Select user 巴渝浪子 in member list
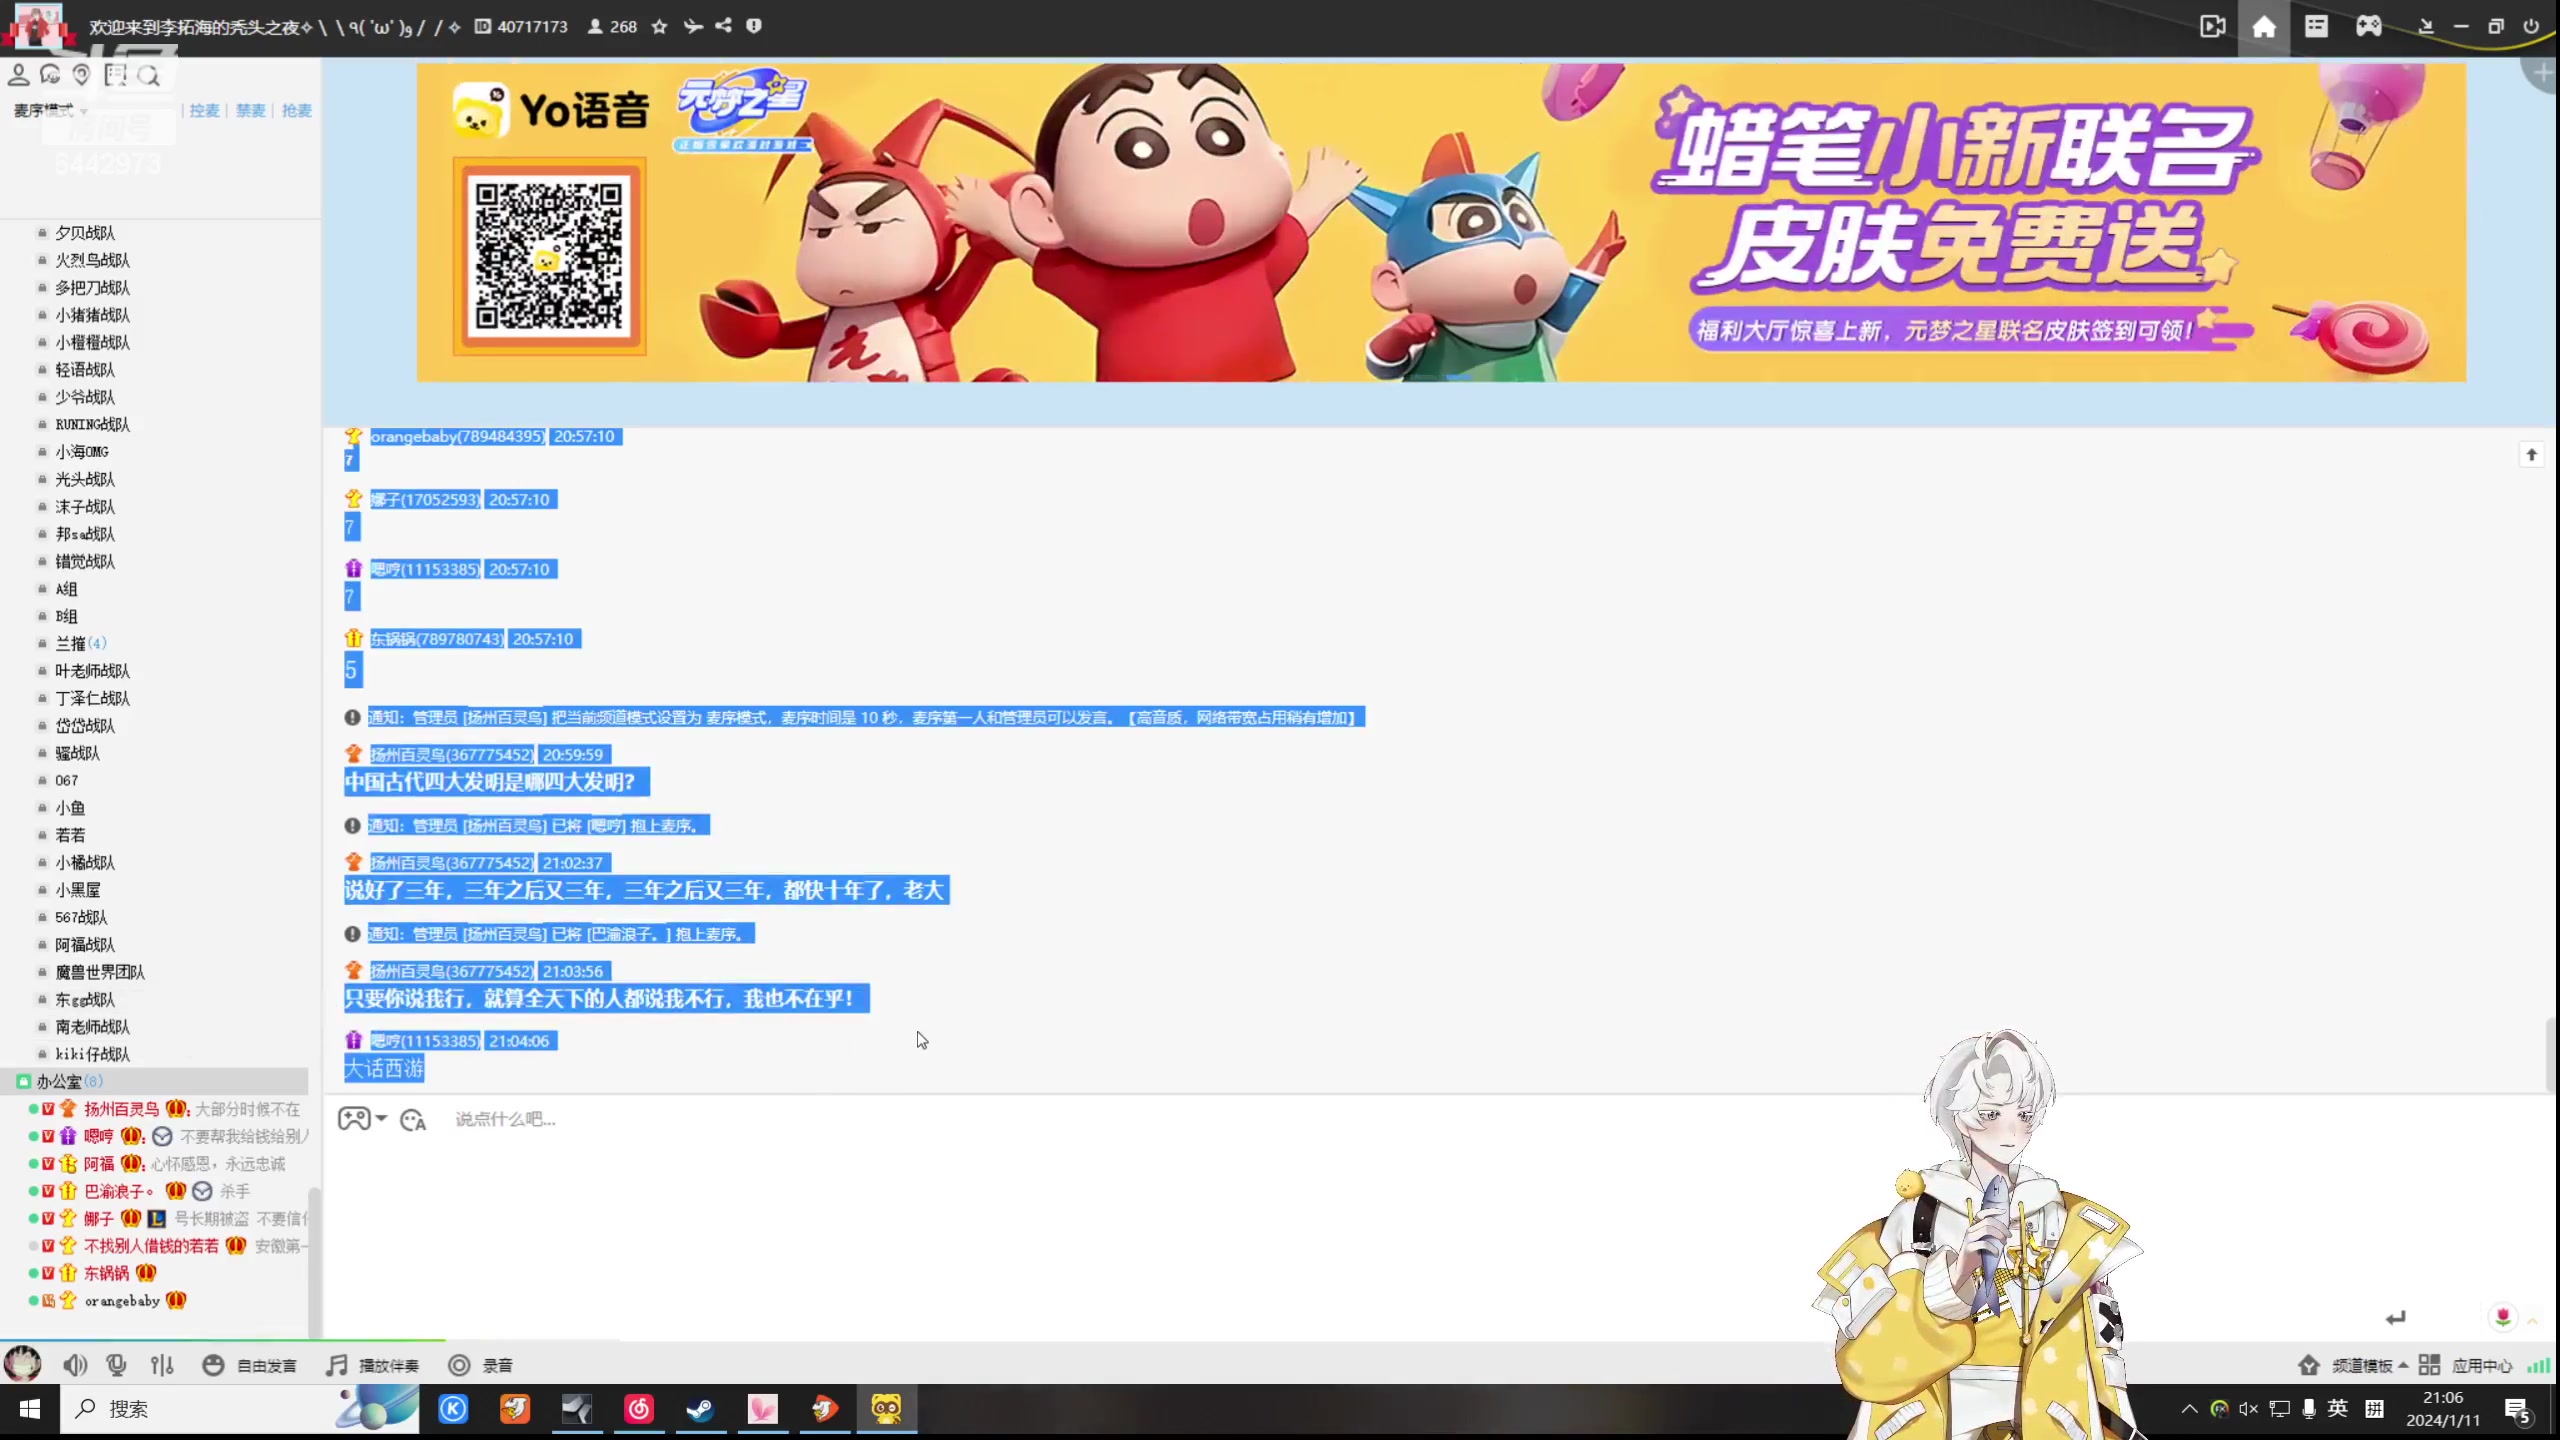The height and width of the screenshot is (1440, 2560). coord(118,1191)
